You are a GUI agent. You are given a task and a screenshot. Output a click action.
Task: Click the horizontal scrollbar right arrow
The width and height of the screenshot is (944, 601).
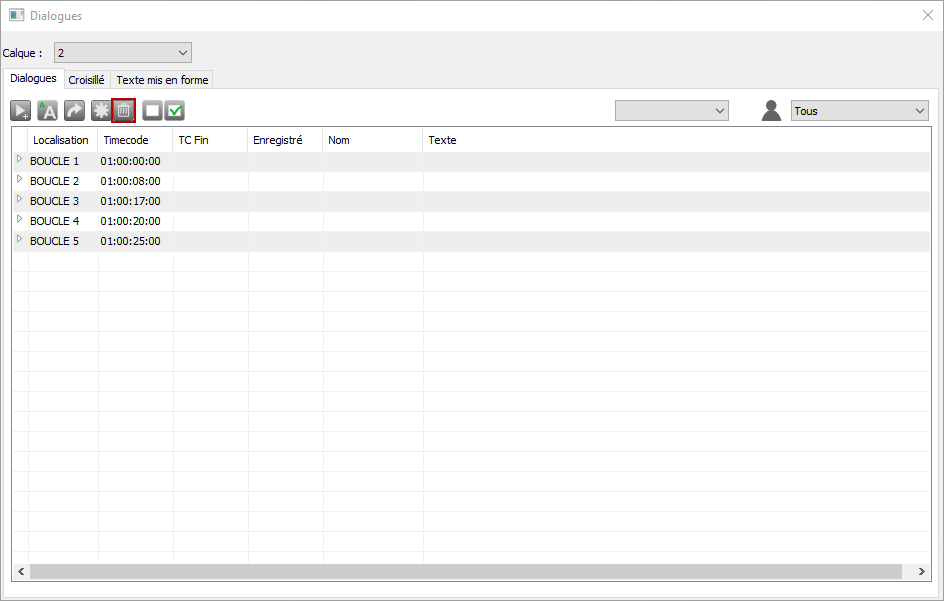pyautogui.click(x=921, y=571)
